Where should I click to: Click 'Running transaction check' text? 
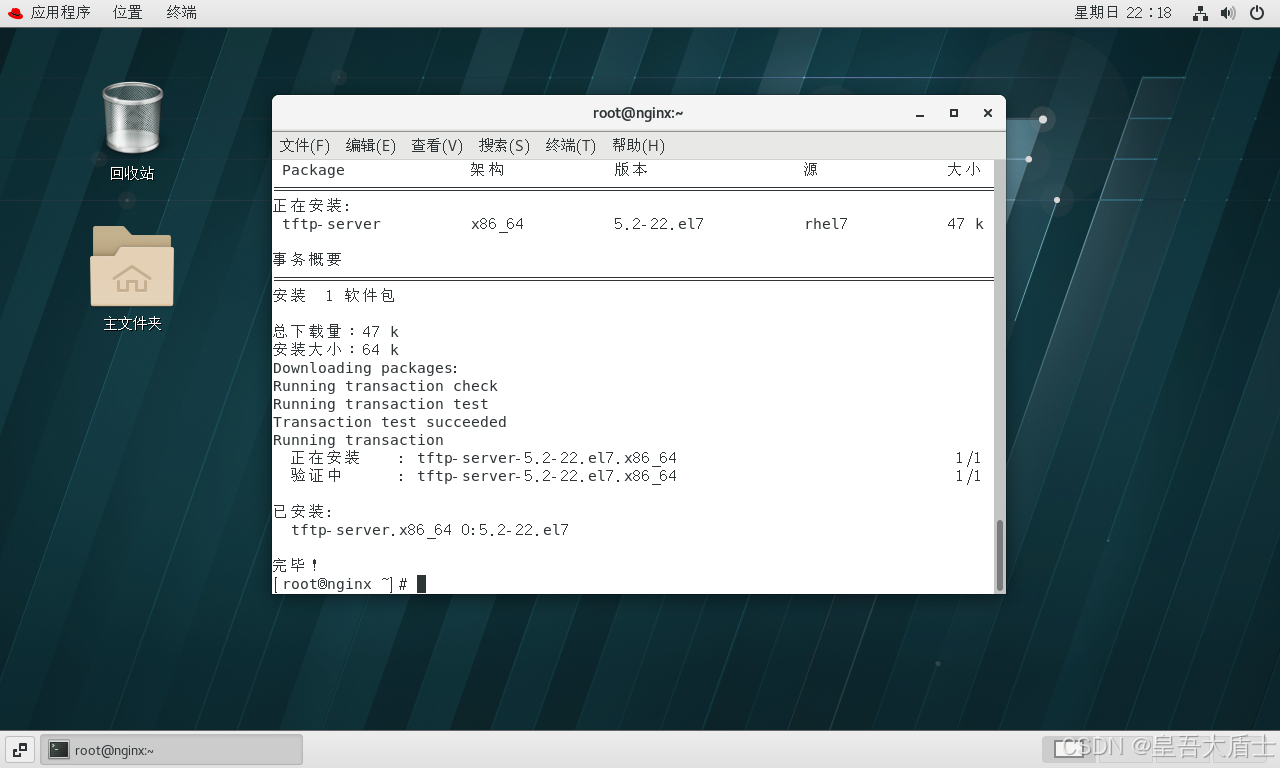[385, 386]
